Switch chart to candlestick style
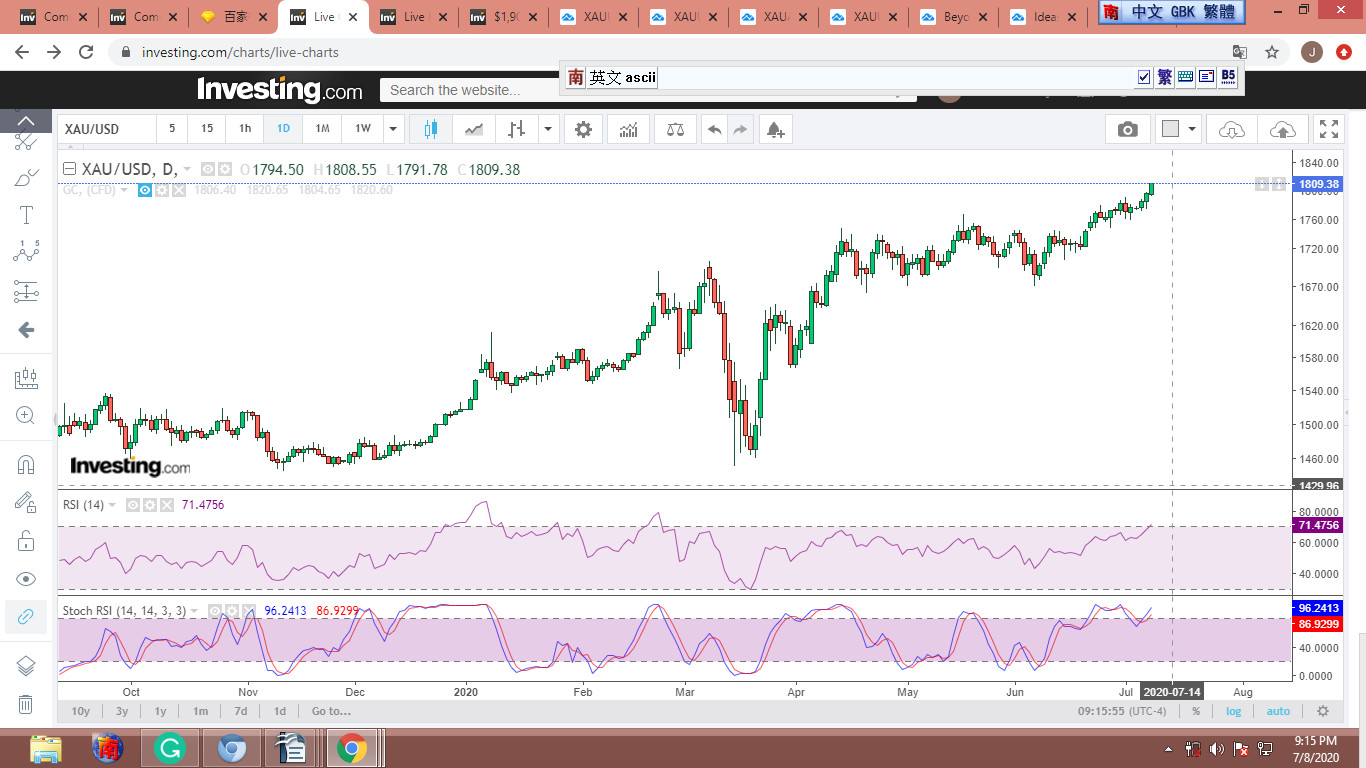Image resolution: width=1366 pixels, height=768 pixels. point(432,129)
